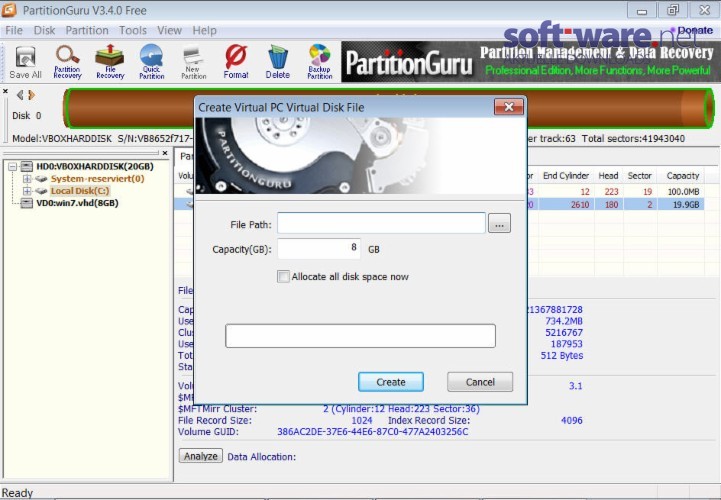The image size is (721, 500).
Task: Go to next disk arrow
Action: coord(31,95)
